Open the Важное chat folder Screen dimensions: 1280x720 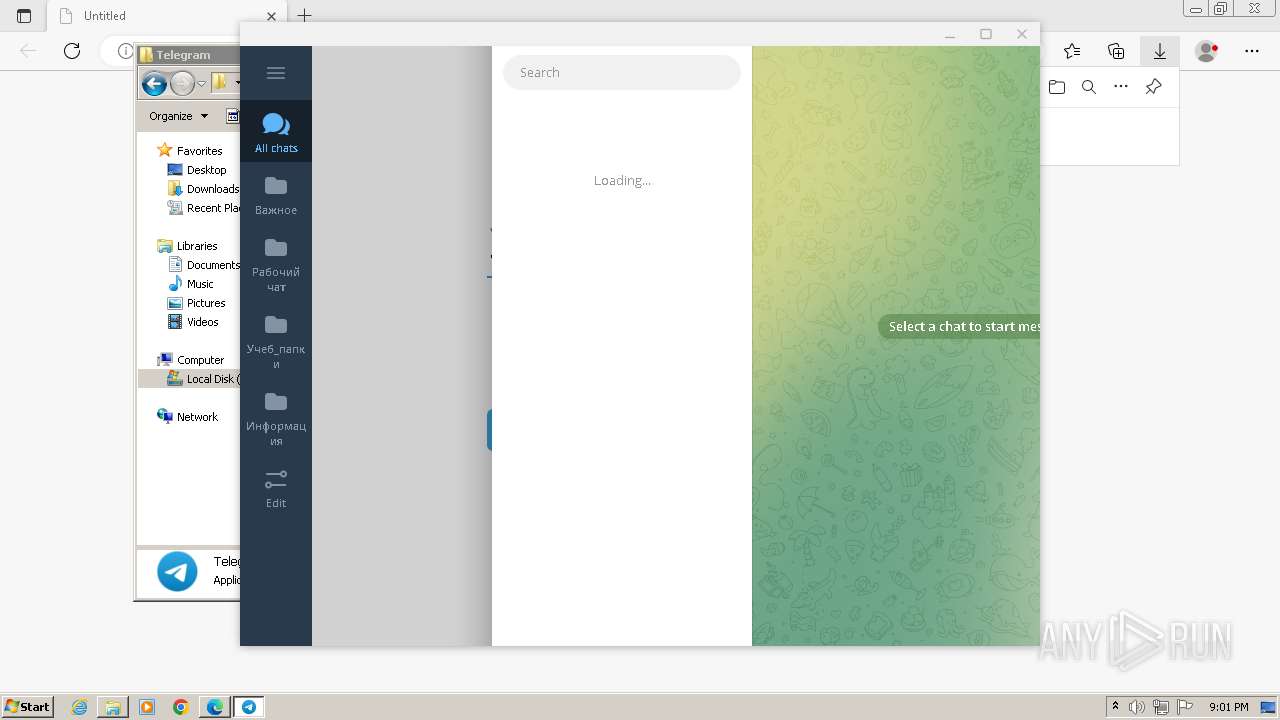point(276,194)
